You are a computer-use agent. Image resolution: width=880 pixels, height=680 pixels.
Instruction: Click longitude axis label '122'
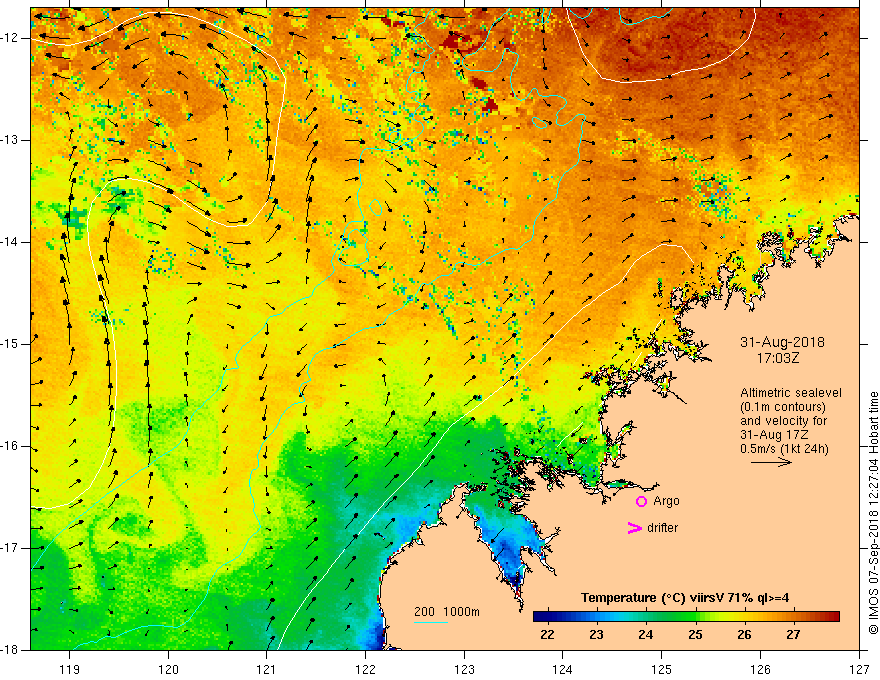(x=365, y=669)
